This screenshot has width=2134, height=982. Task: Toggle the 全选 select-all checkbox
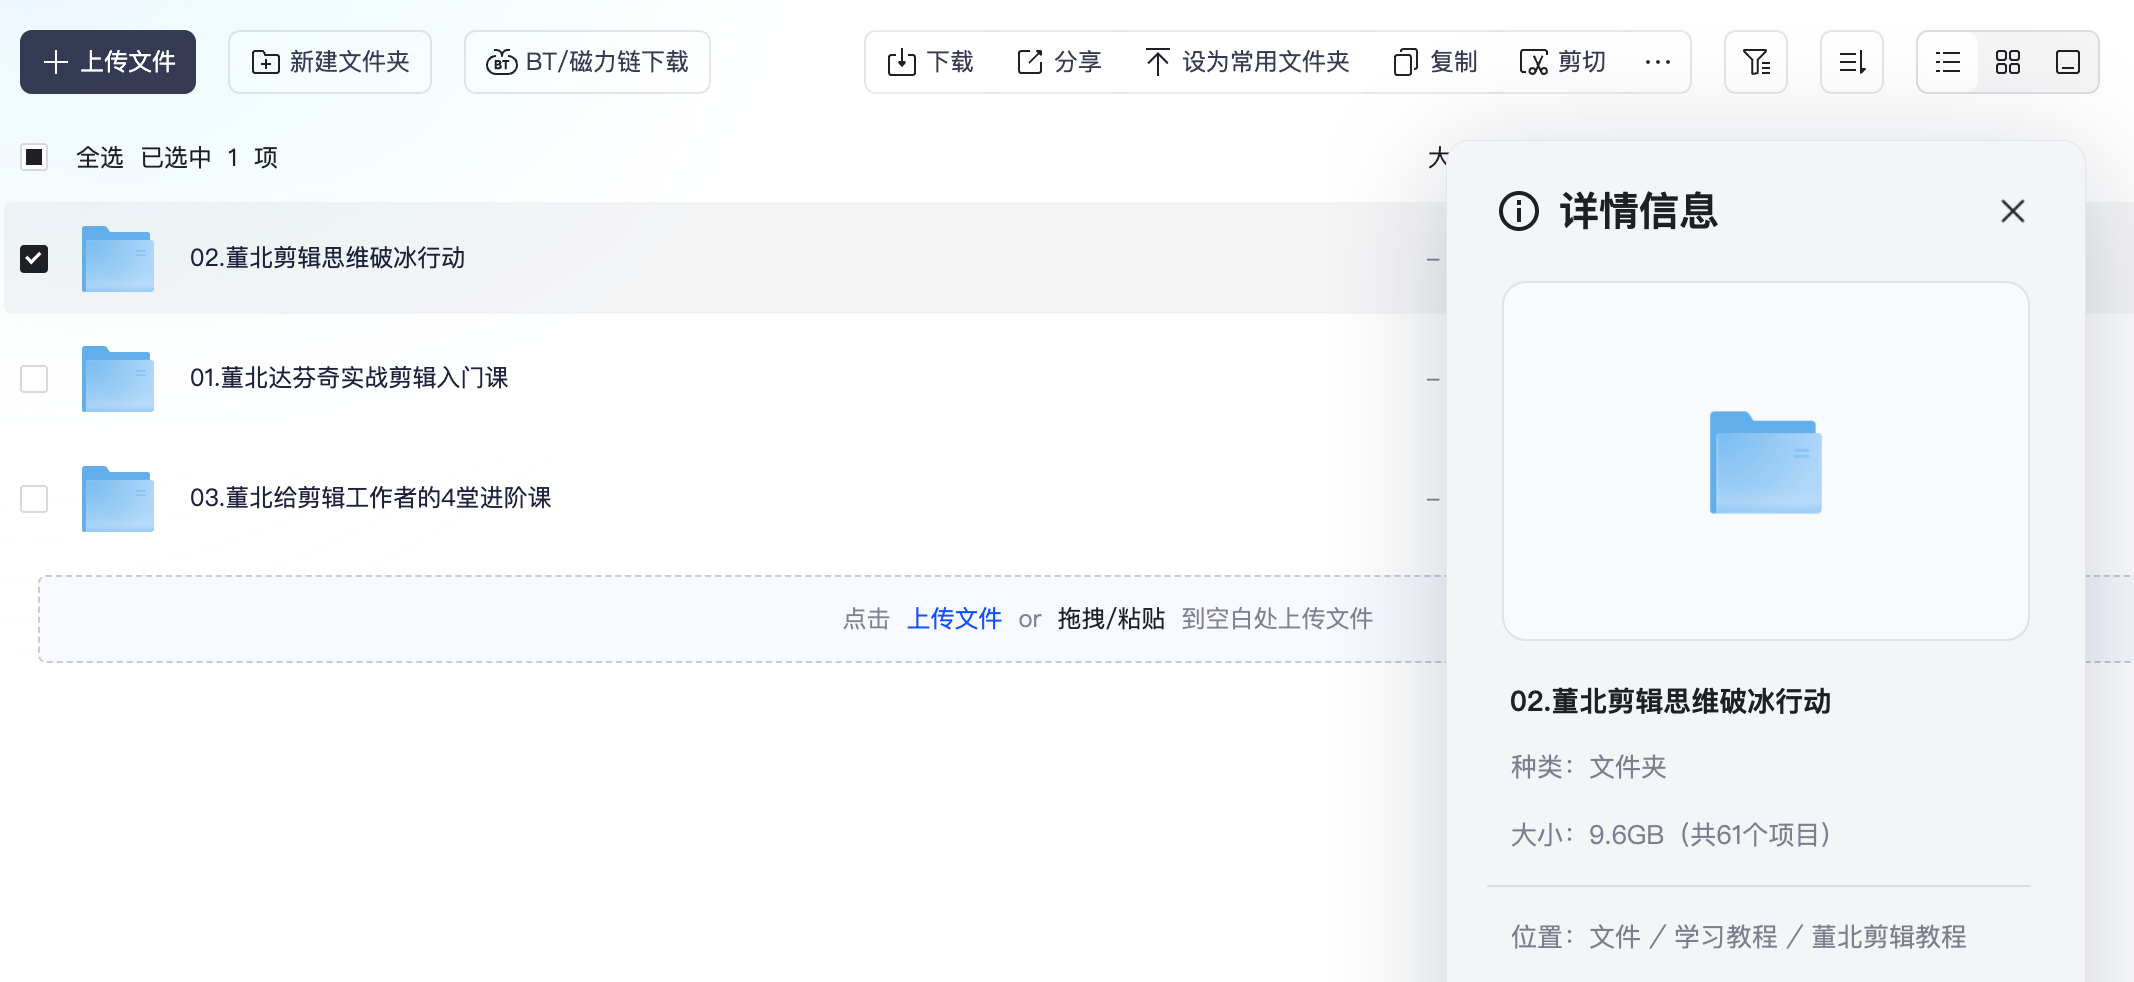[34, 157]
